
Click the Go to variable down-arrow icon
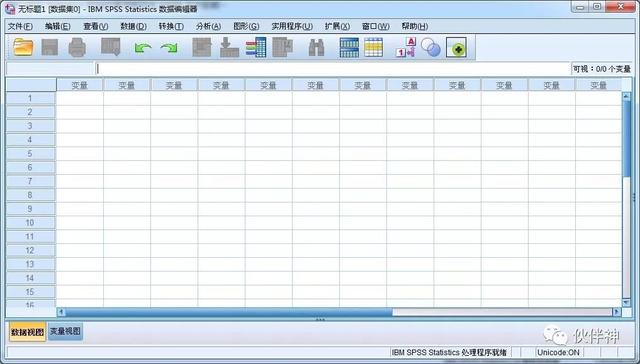(229, 47)
